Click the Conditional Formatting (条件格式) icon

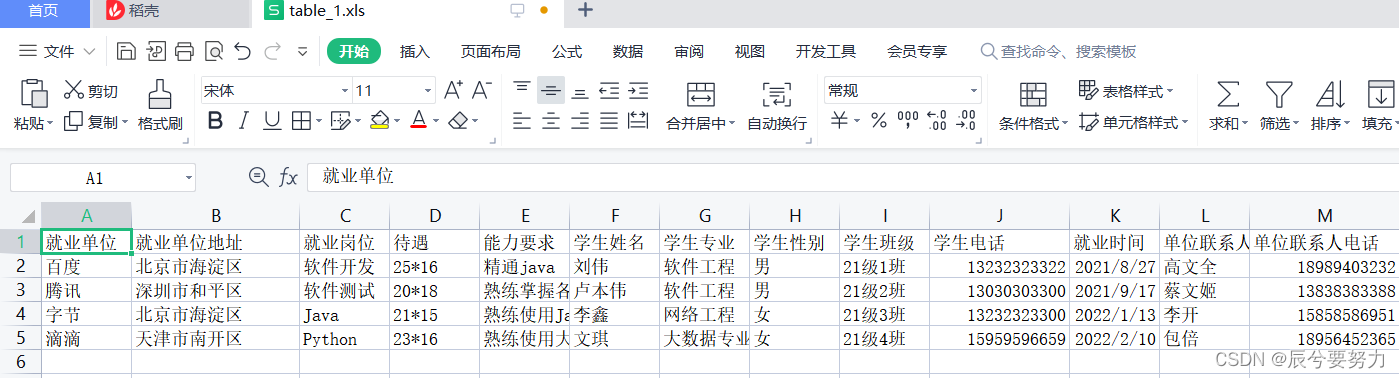coord(1033,95)
